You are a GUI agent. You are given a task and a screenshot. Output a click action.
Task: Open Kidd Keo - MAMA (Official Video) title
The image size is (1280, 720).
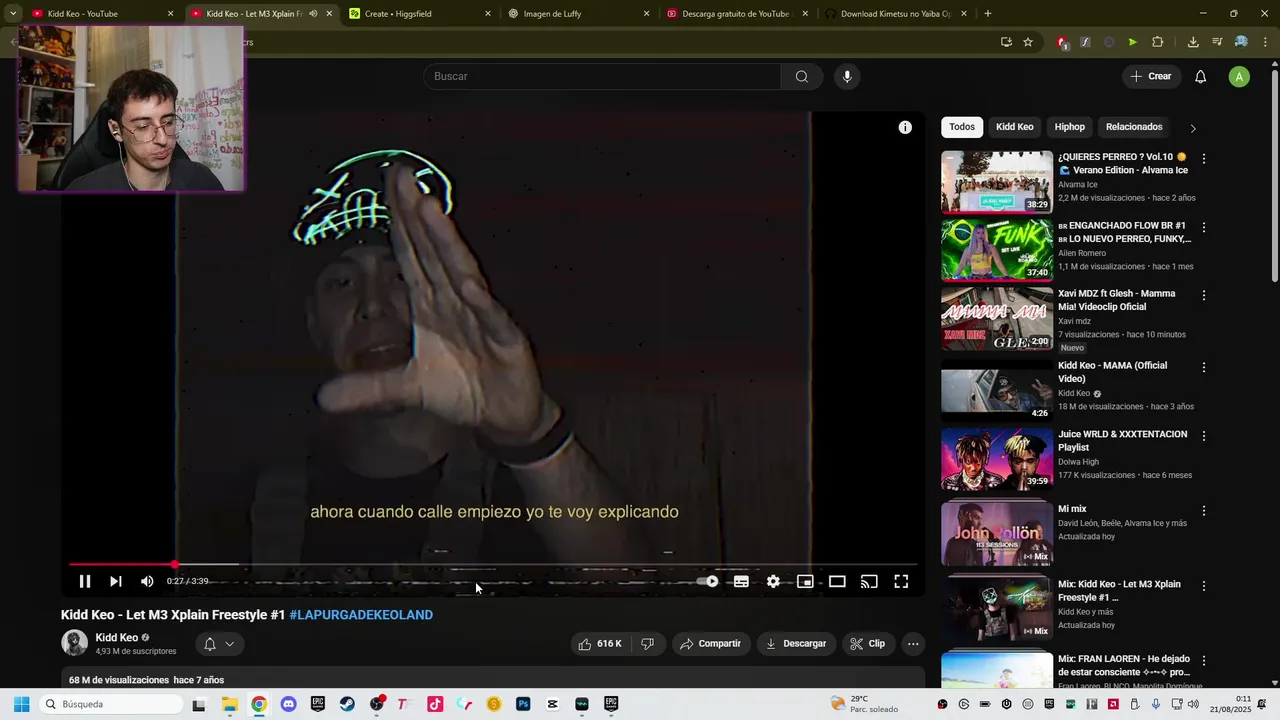1112,372
